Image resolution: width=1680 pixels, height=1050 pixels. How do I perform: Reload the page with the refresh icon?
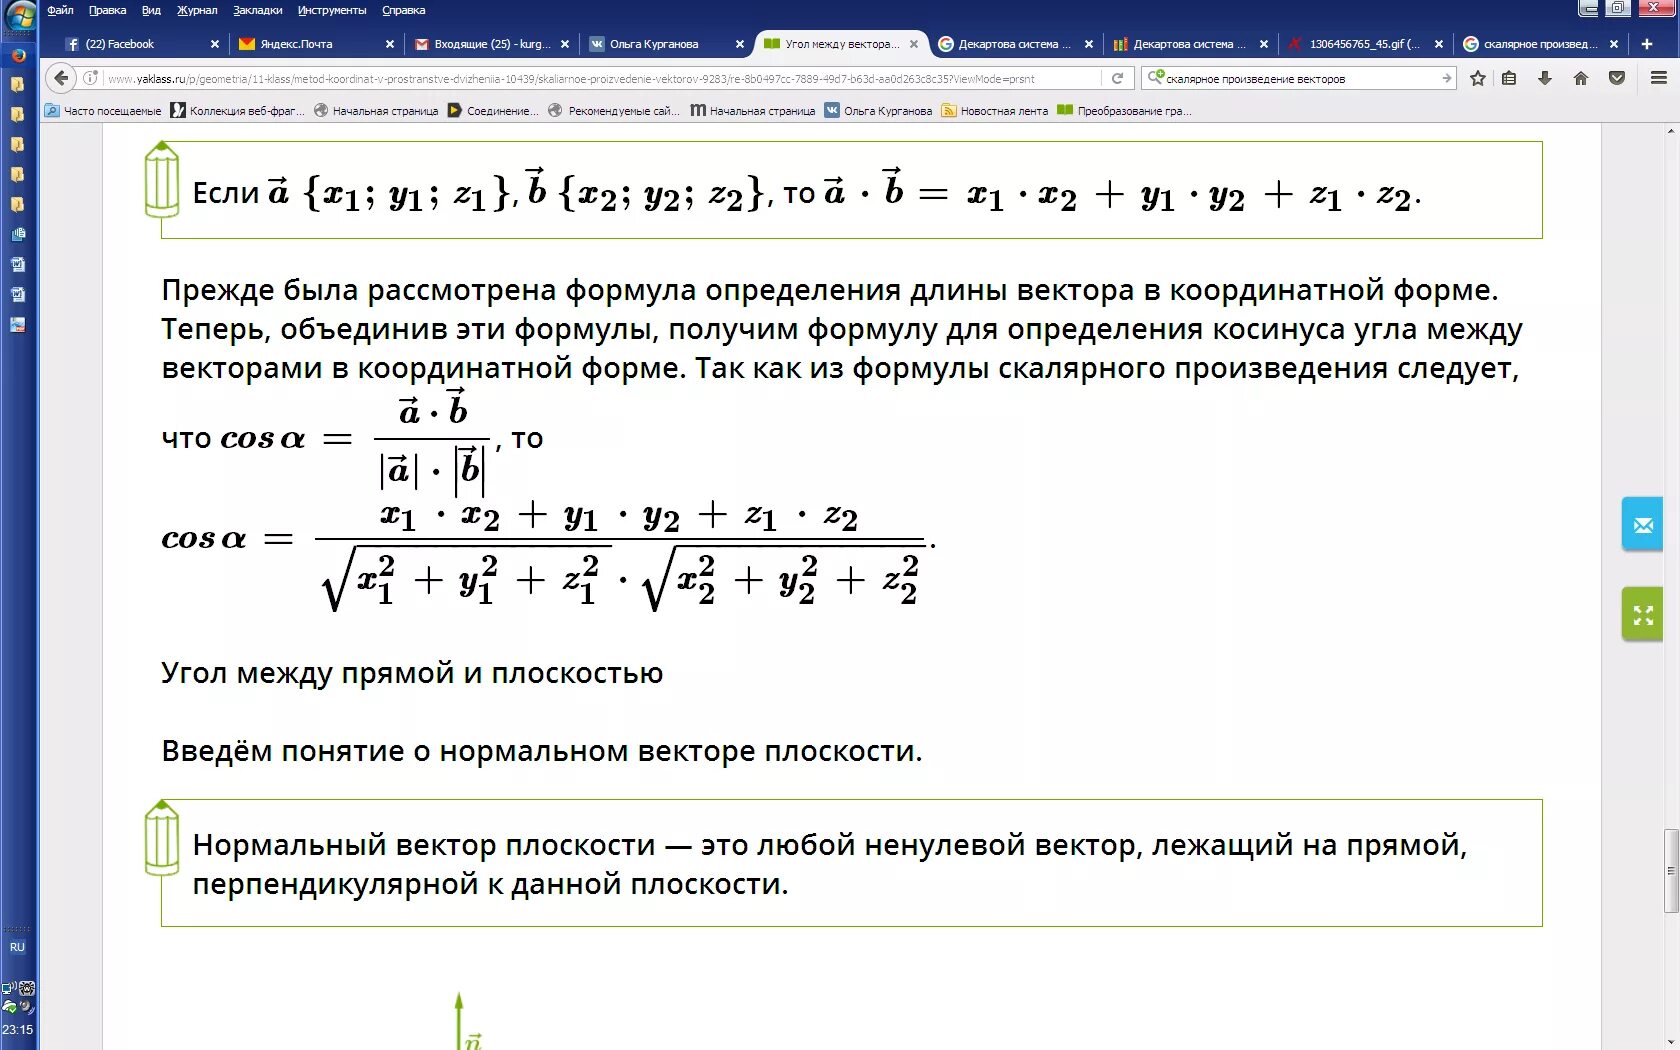[x=1118, y=78]
